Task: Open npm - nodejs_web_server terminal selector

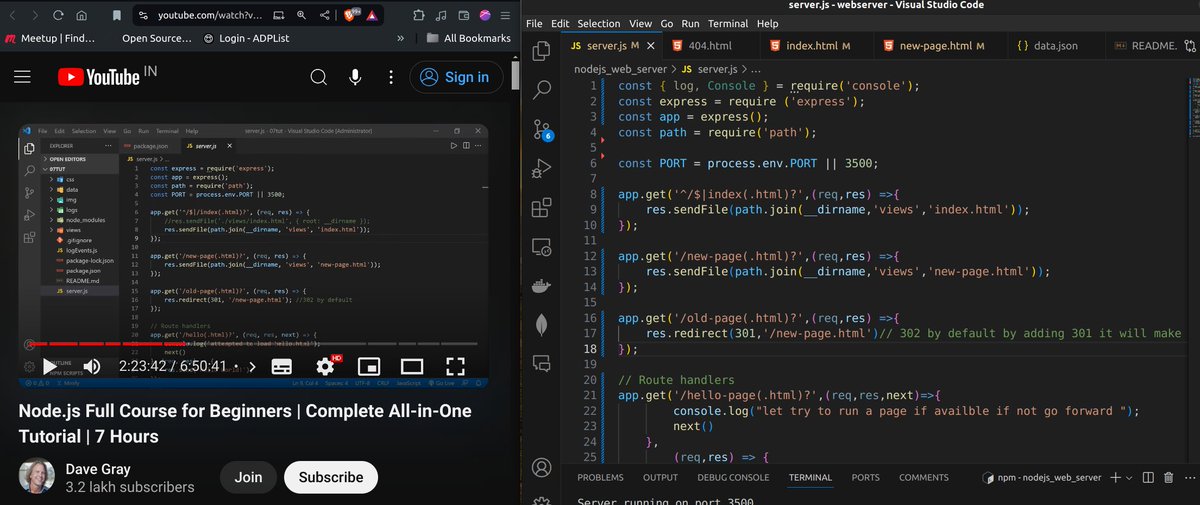Action: (x=1043, y=478)
